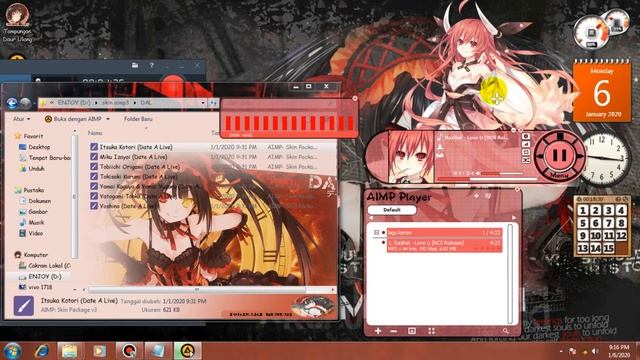This screenshot has width=640, height=360.
Task: Open the Atur dropdown menu
Action: (21, 119)
